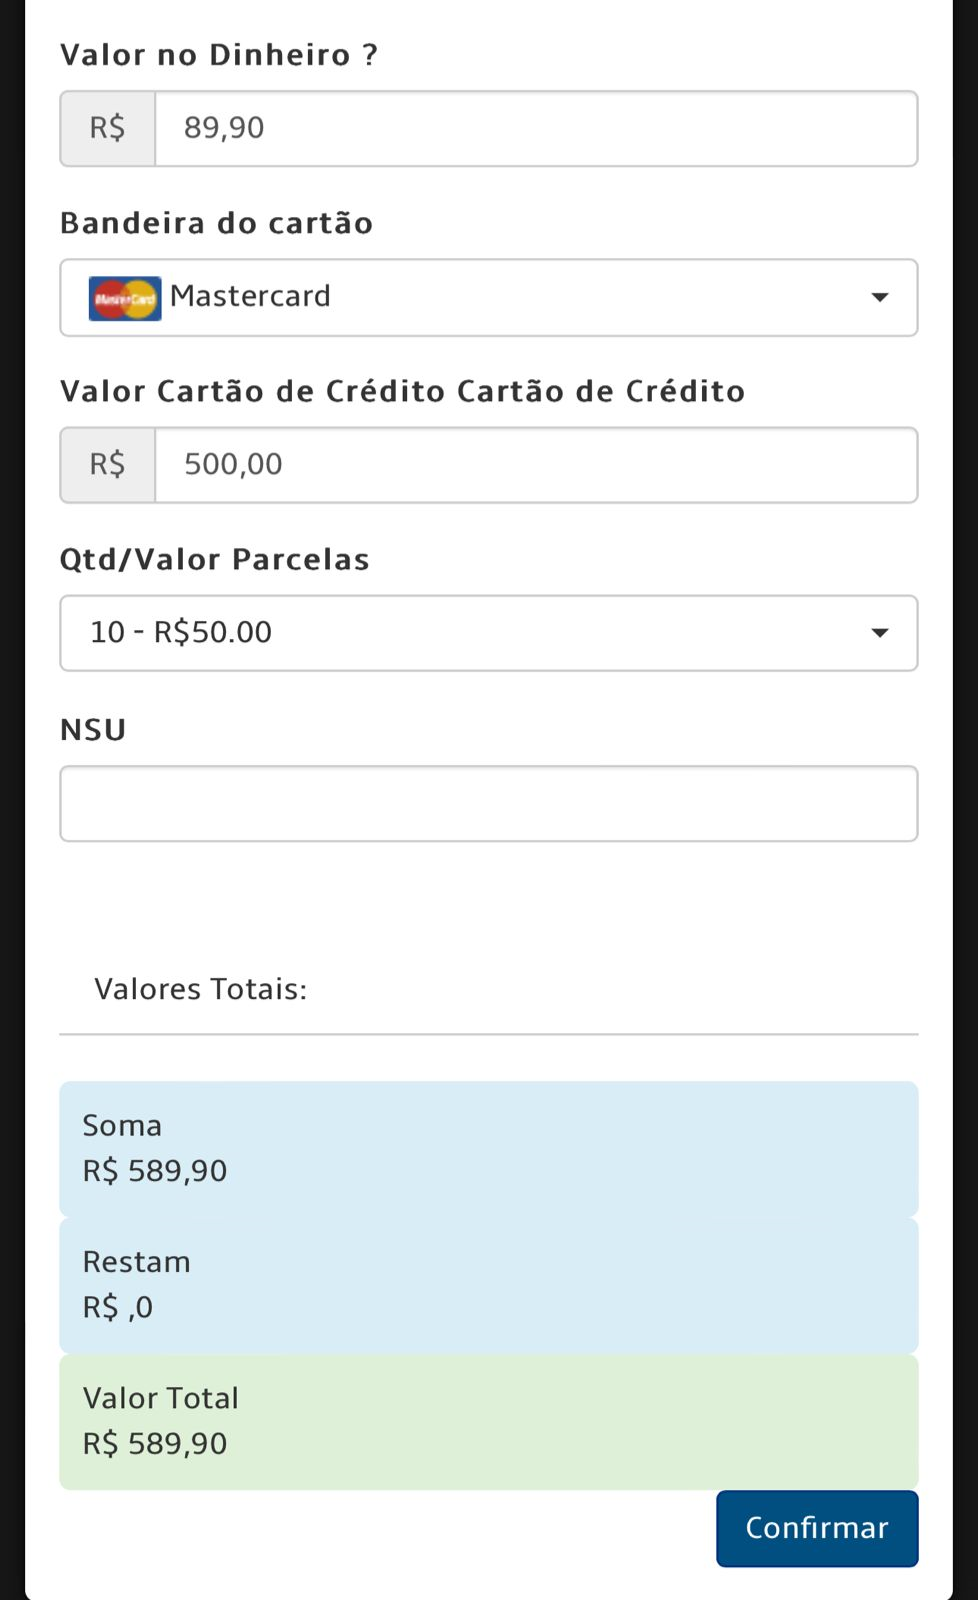The image size is (978, 1600).
Task: Open the Bandeira do cartão dropdown arrow
Action: pyautogui.click(x=879, y=298)
